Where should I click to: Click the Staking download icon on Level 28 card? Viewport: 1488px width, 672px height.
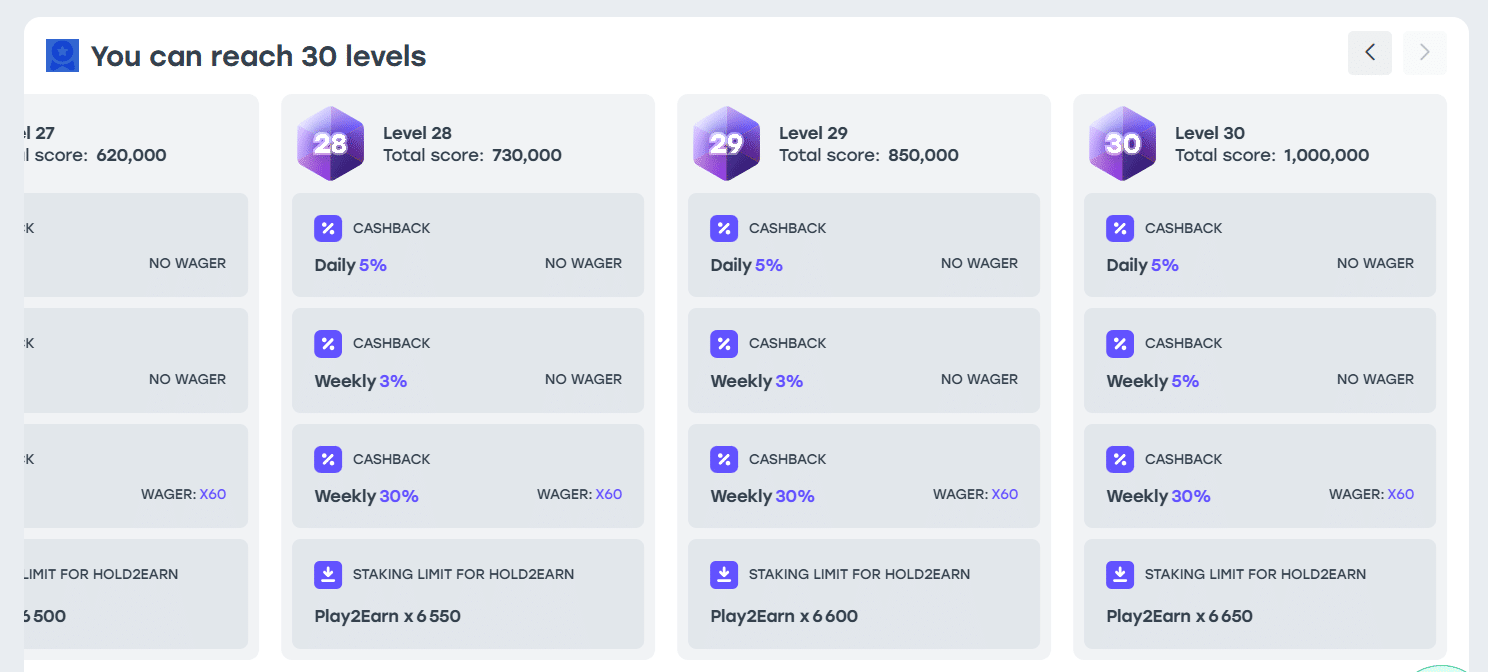point(328,574)
